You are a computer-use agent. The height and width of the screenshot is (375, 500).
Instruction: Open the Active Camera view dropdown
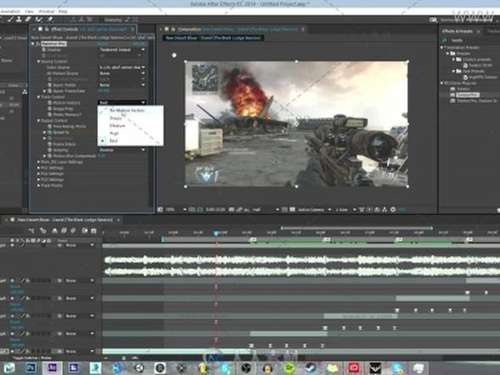point(314,210)
